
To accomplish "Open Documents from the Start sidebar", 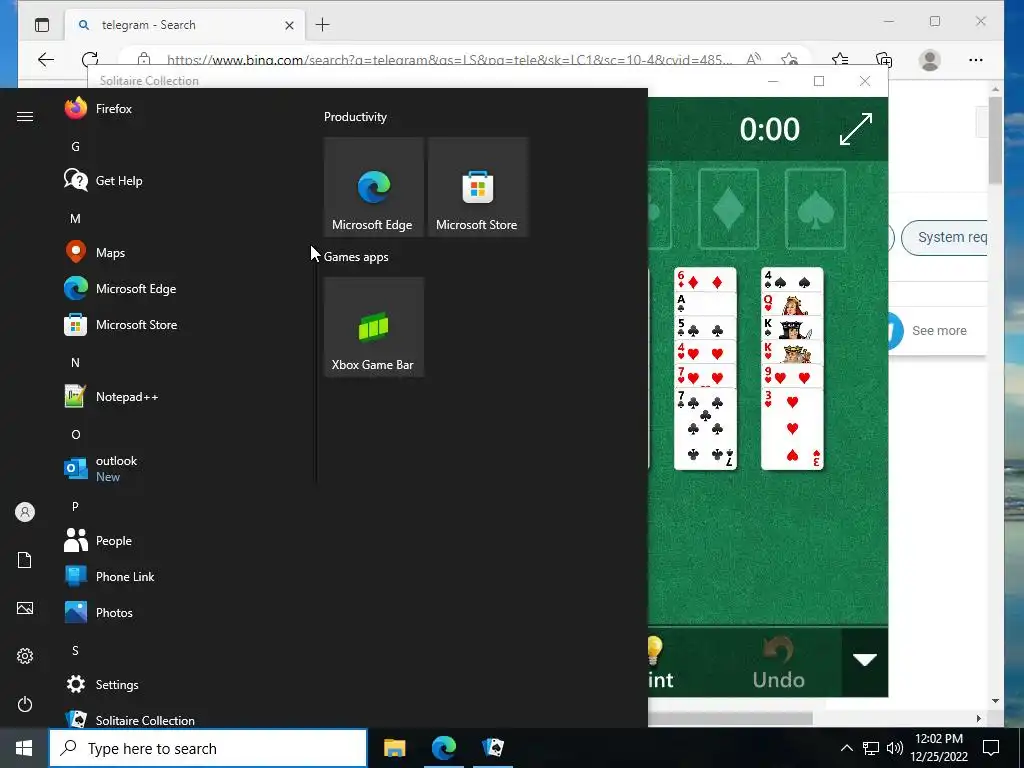I will click(x=25, y=560).
